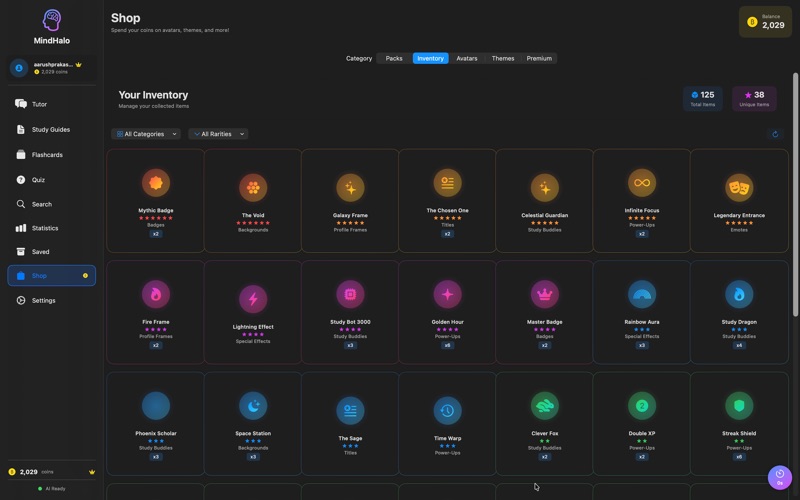
Task: Click the Study Dragon flame icon
Action: 739,294
